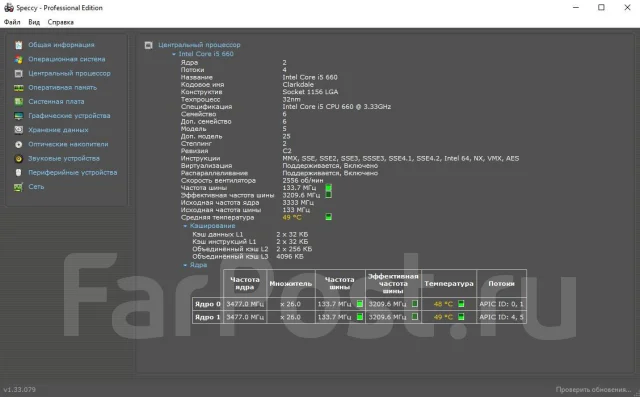Click the Операционная система Windows flag icon
Image resolution: width=640 pixels, height=397 pixels.
coord(18,59)
